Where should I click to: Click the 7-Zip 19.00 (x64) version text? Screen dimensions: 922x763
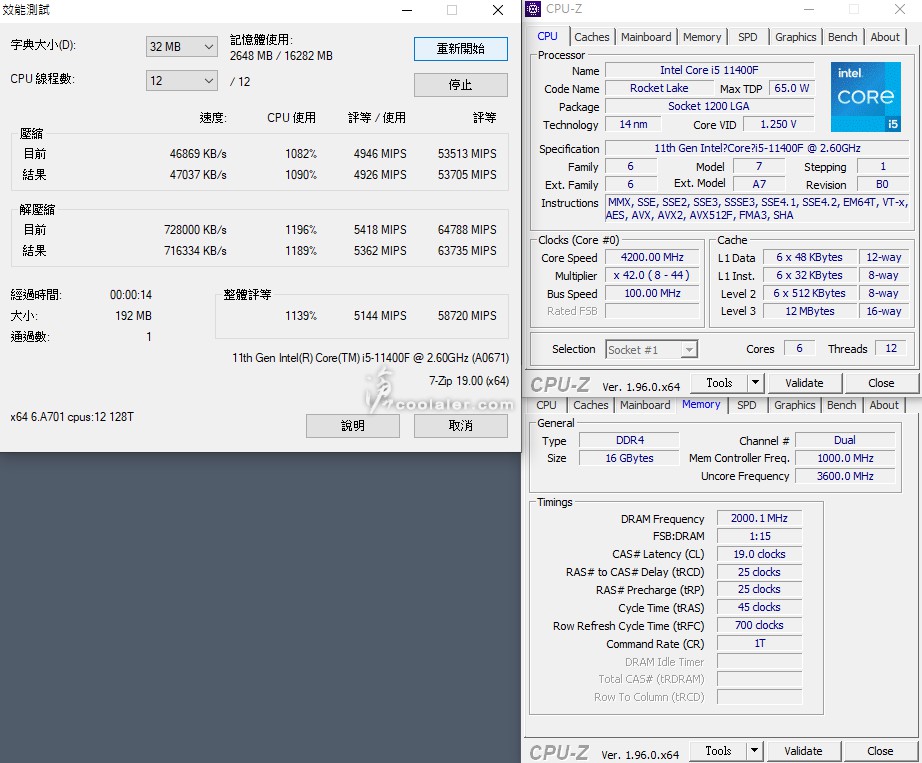tap(469, 381)
